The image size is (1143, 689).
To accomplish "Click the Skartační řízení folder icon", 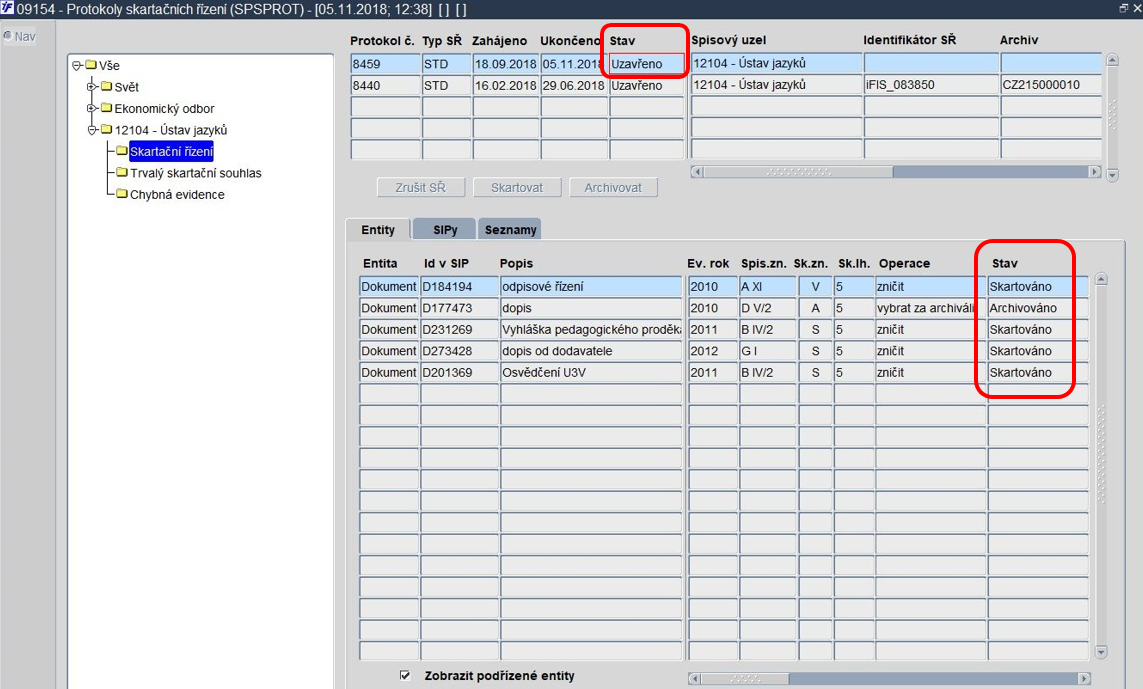I will pos(122,151).
